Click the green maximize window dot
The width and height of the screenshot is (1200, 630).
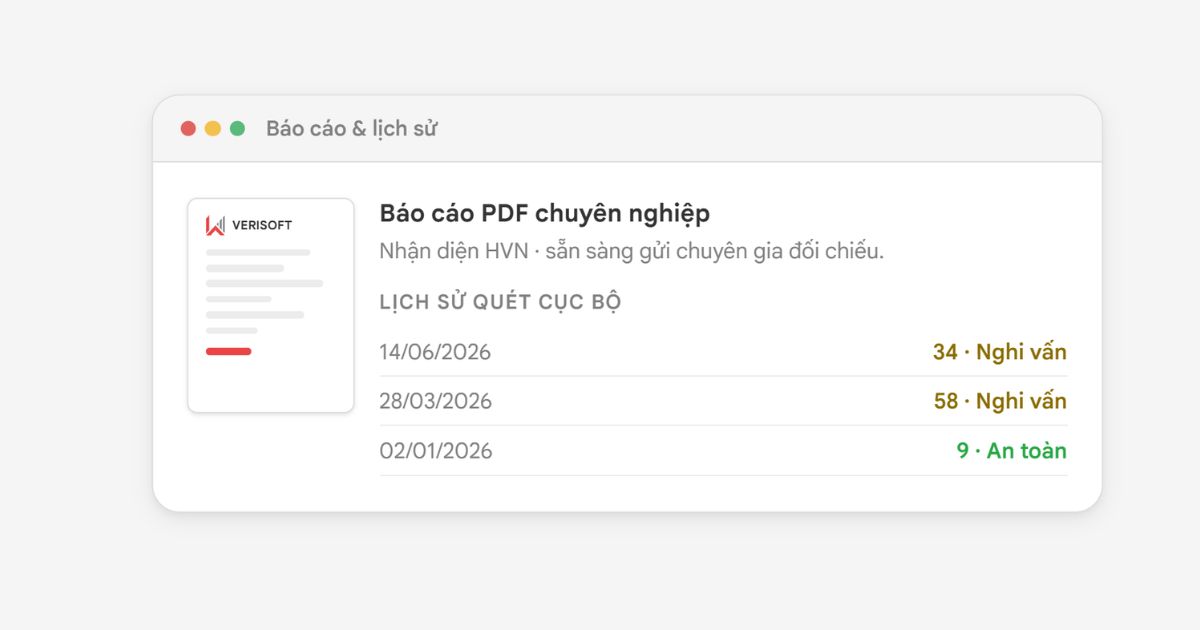coord(237,128)
